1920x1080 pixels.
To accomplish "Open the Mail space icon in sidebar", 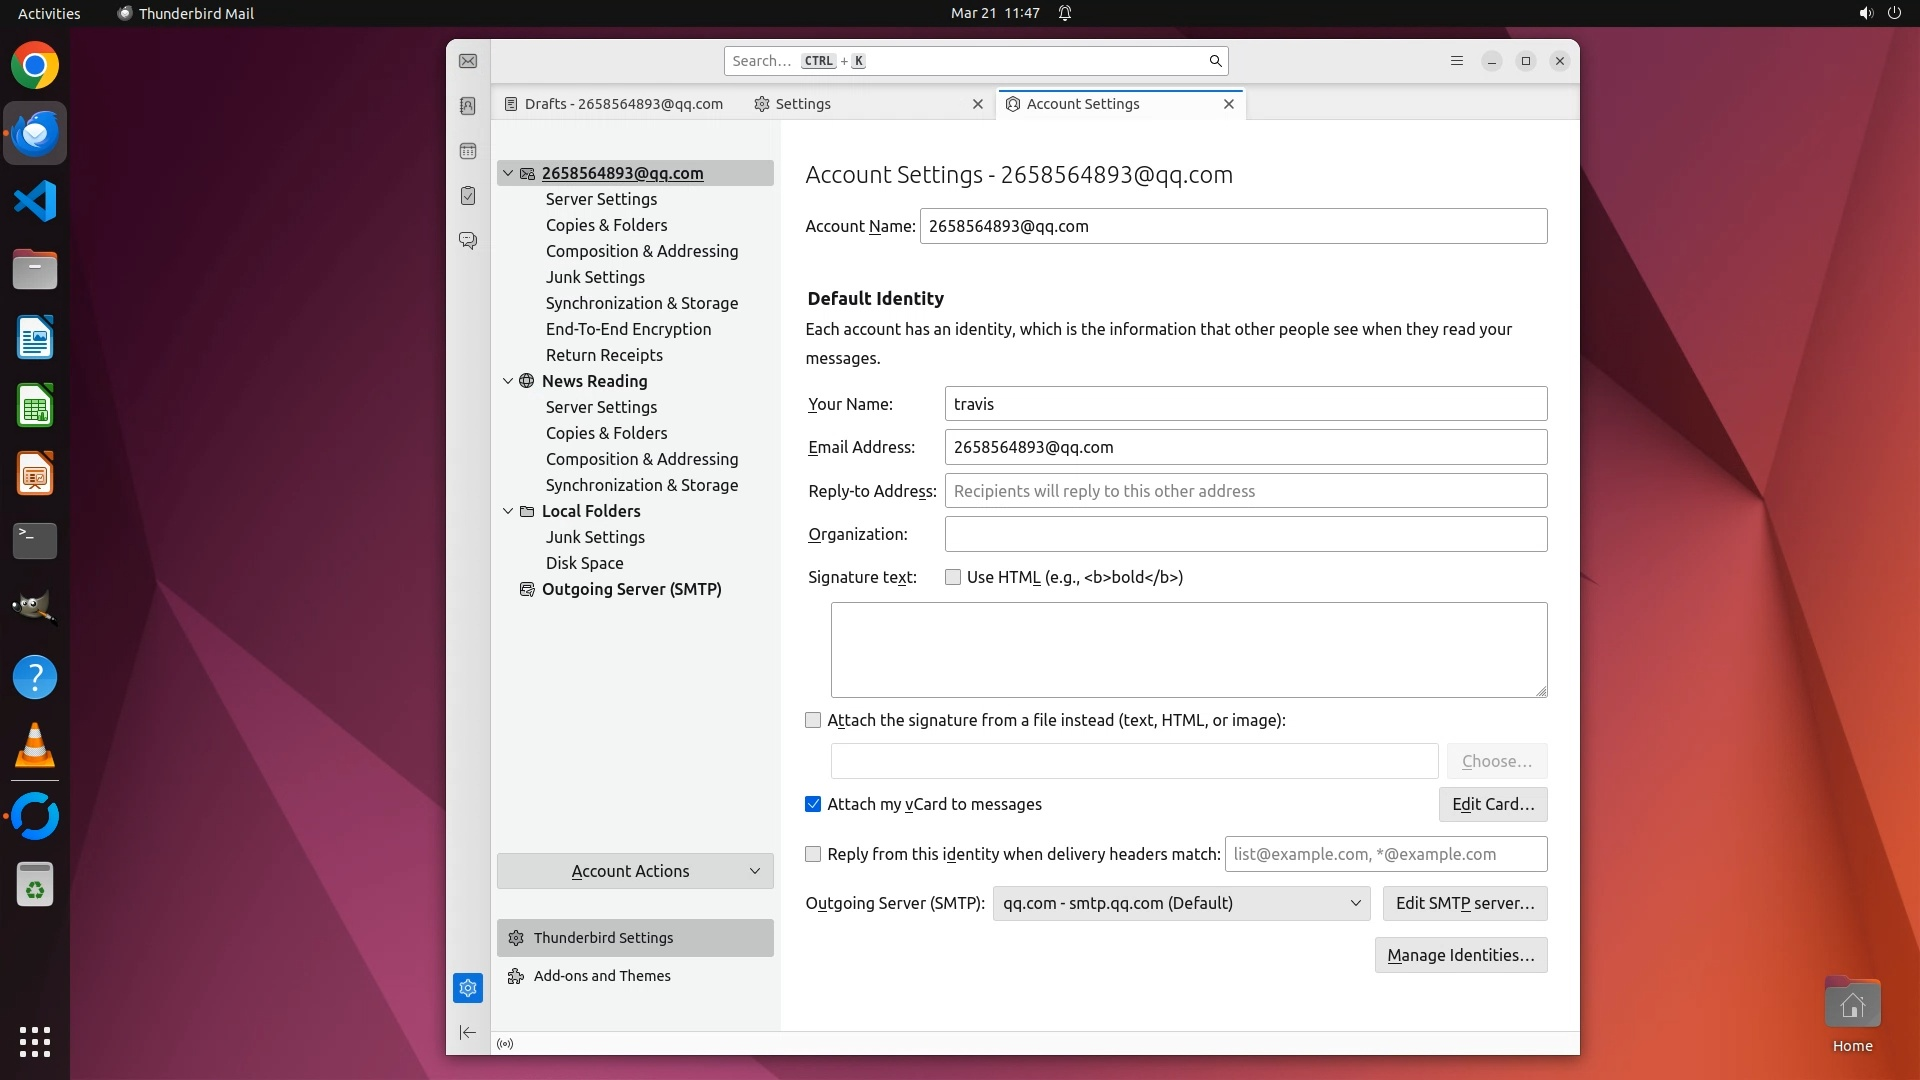I will click(x=468, y=61).
